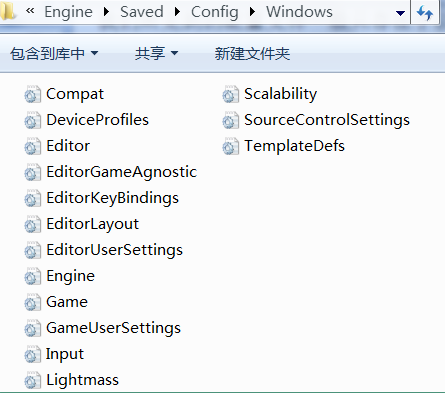Select the EditorKeyBindings file name
This screenshot has width=445, height=394.
click(x=113, y=198)
